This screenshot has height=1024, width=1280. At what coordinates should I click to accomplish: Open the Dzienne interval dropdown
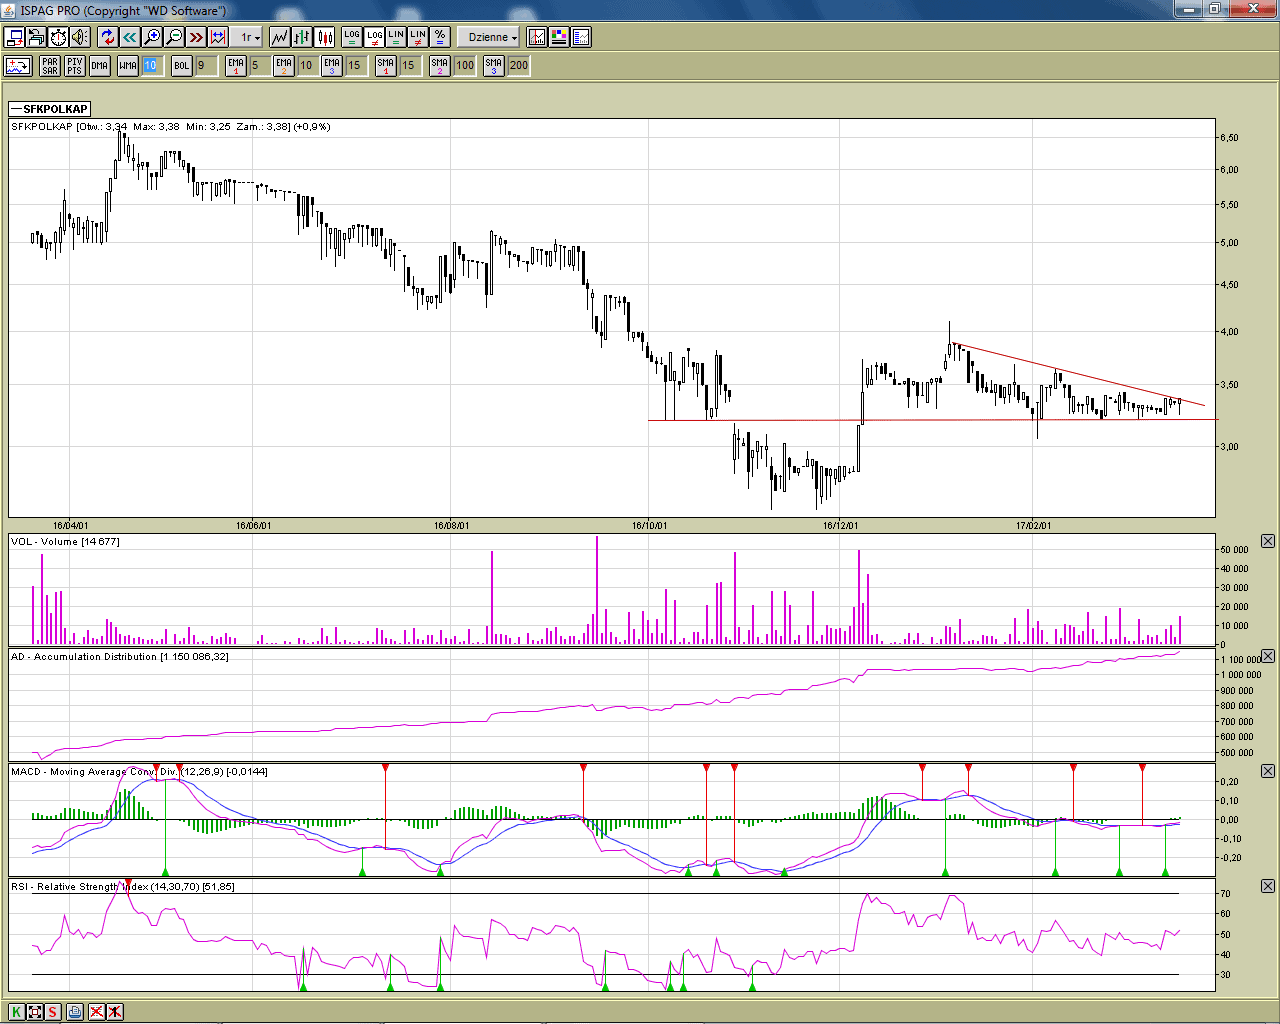(493, 37)
